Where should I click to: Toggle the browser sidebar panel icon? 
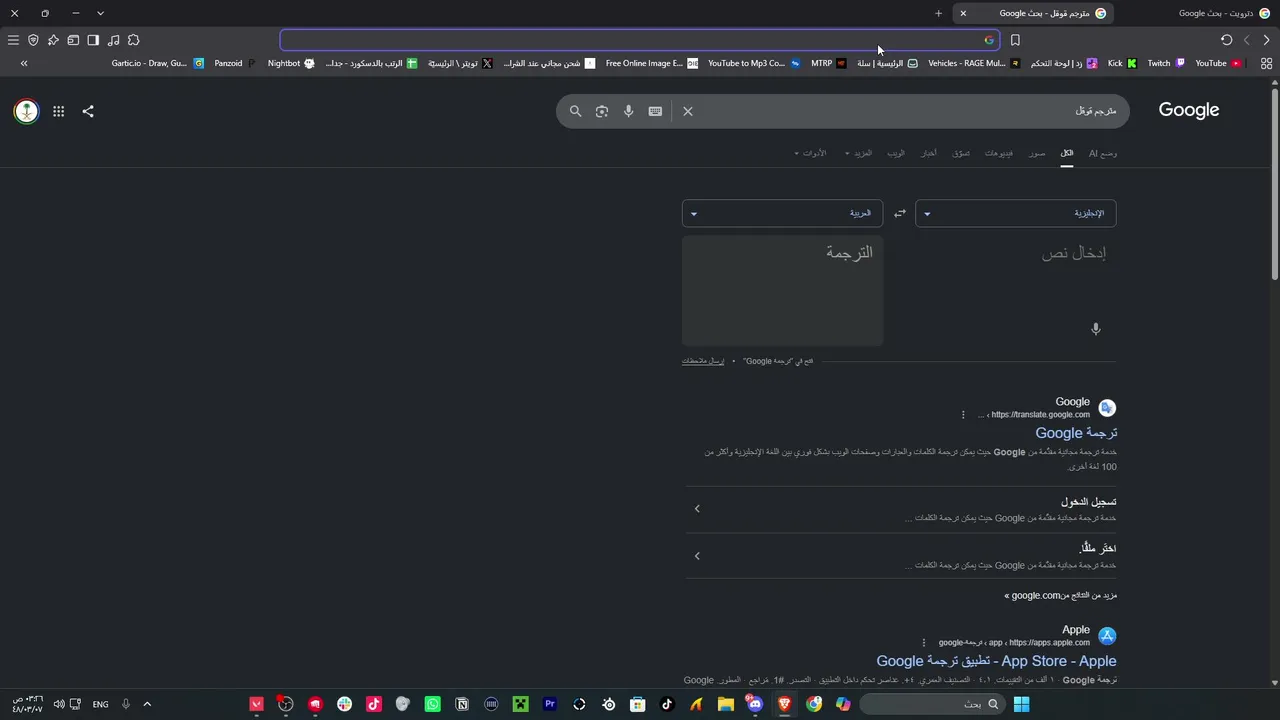pyautogui.click(x=93, y=40)
